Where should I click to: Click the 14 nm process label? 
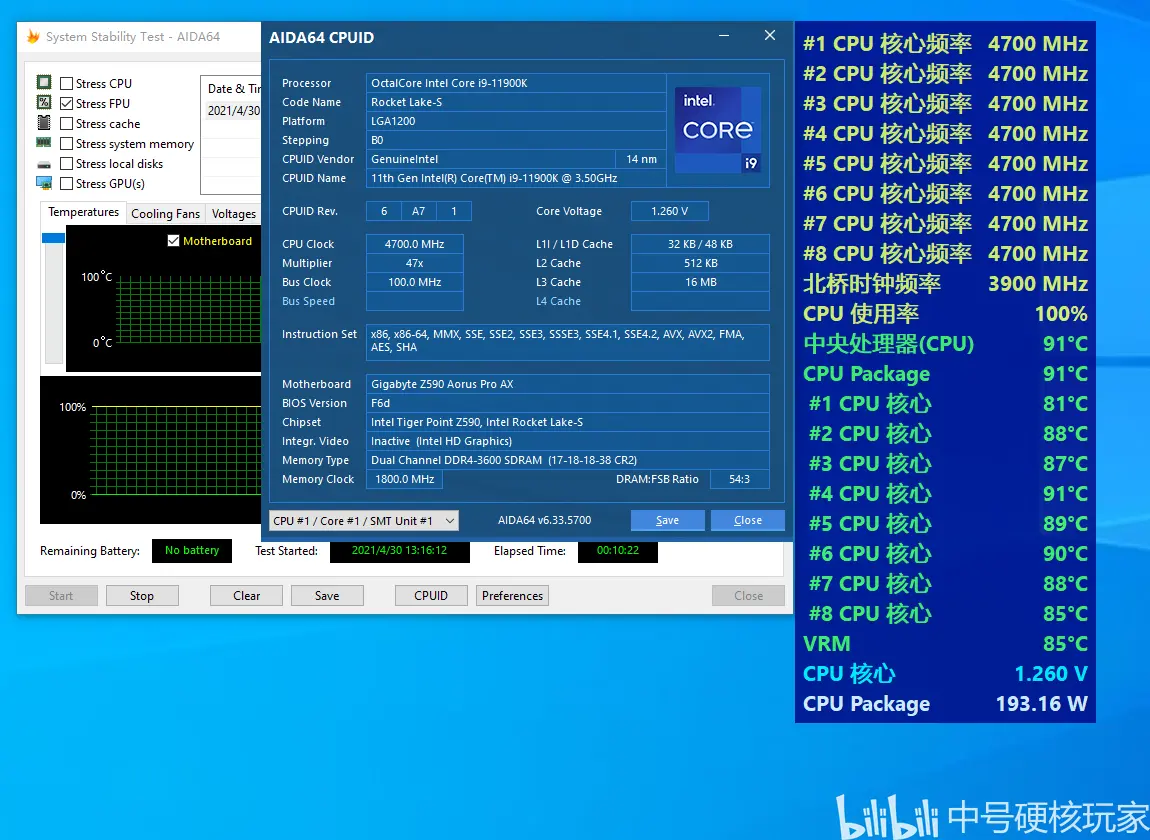click(641, 159)
